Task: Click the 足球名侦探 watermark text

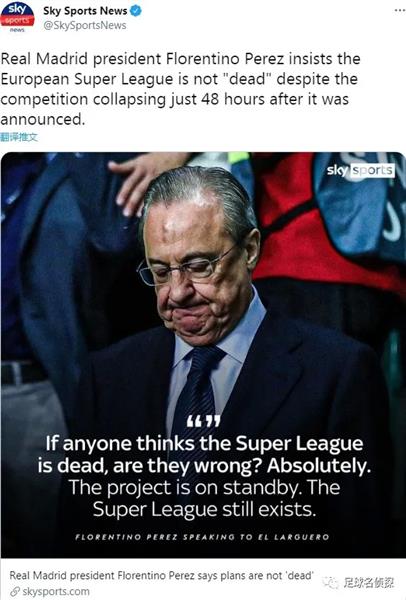Action: pyautogui.click(x=368, y=583)
